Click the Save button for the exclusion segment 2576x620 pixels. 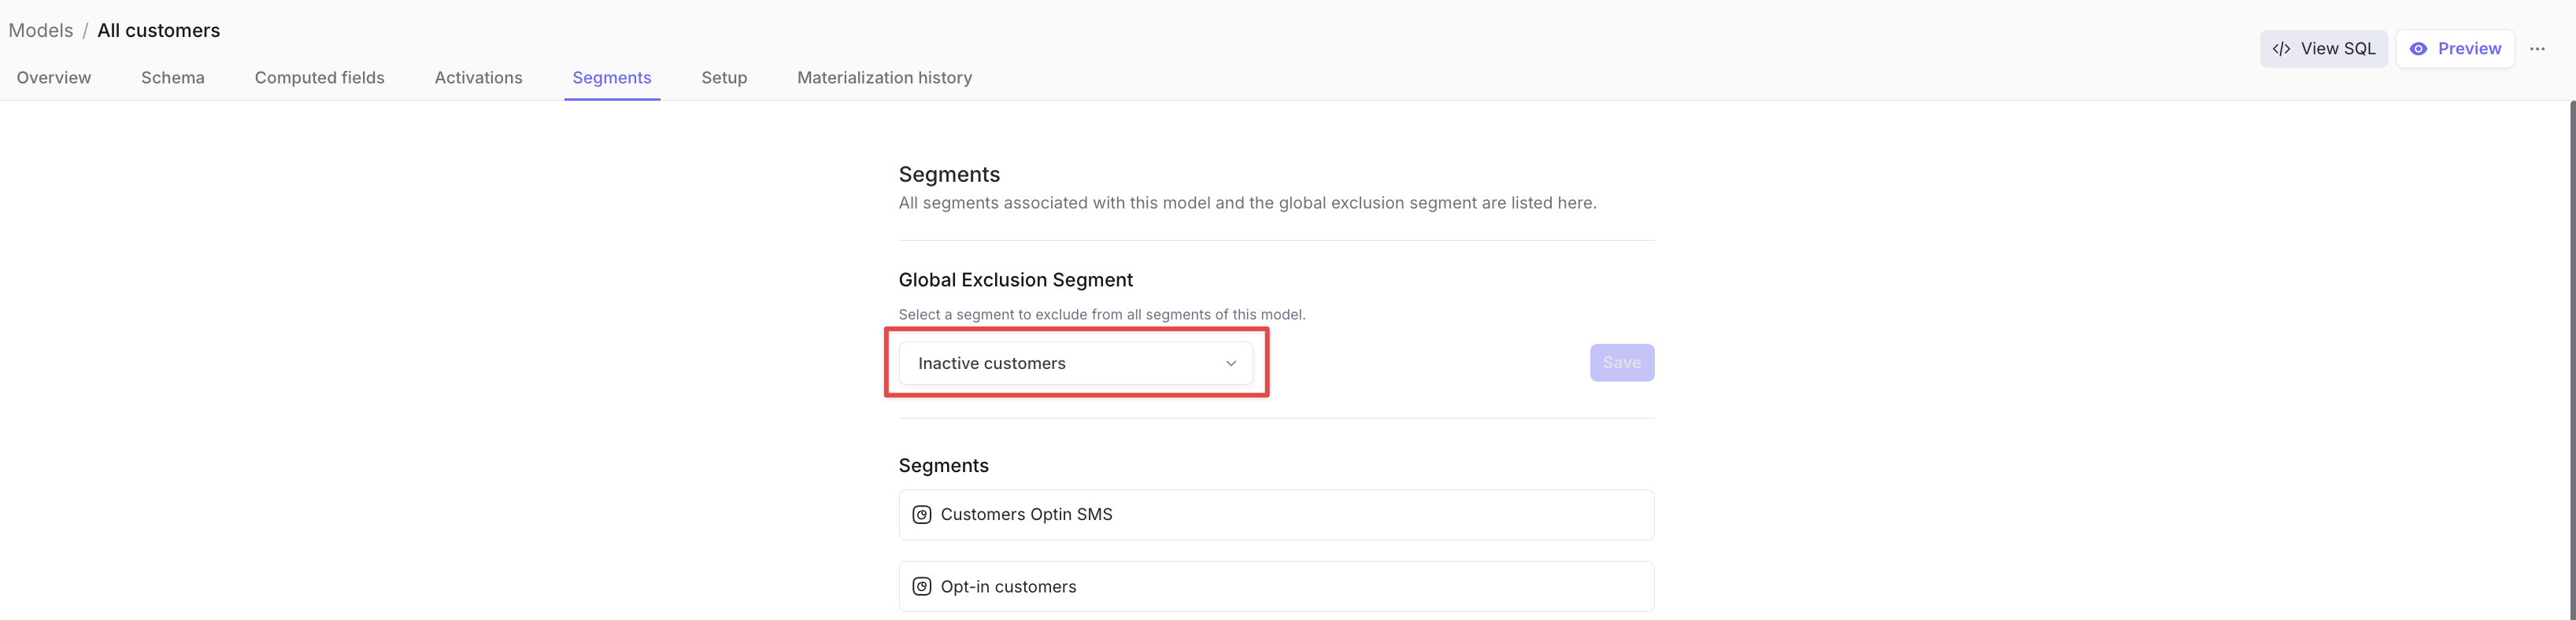[1621, 363]
